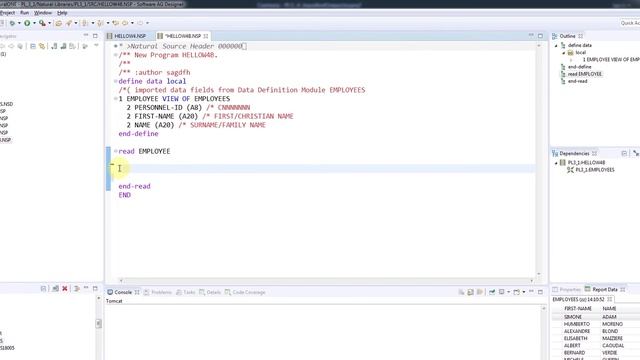
Task: Click the editor horizontal scrollbar
Action: [327, 280]
